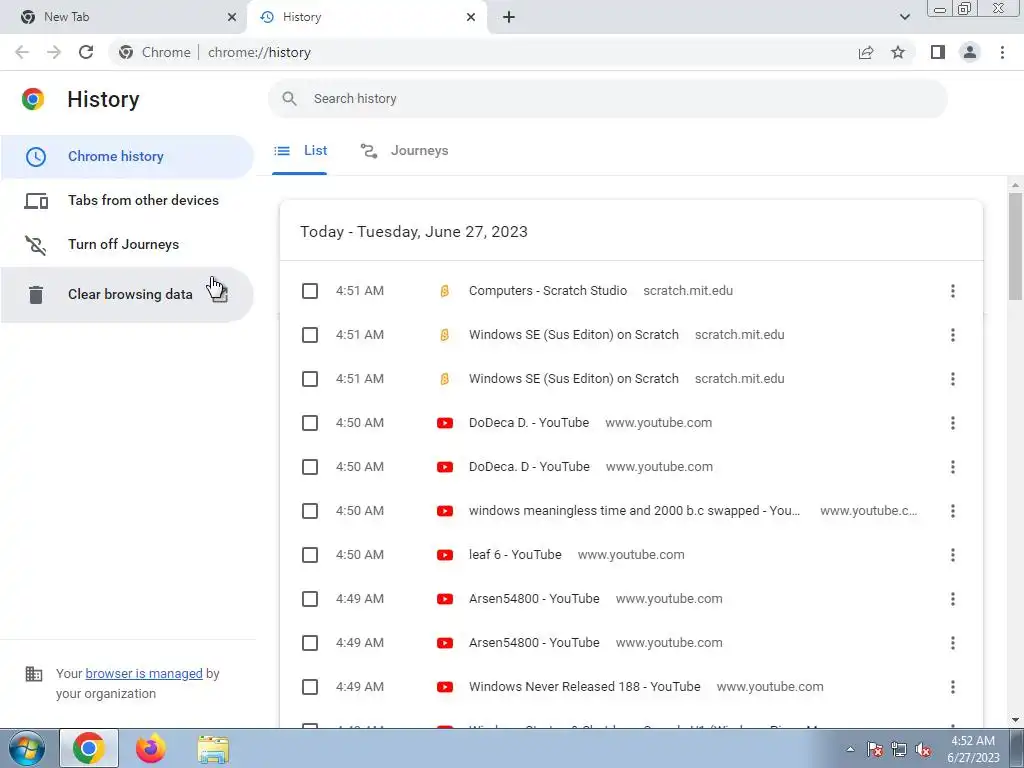Open more actions for leaf 6 - YouTube
Image resolution: width=1024 pixels, height=768 pixels.
click(953, 555)
